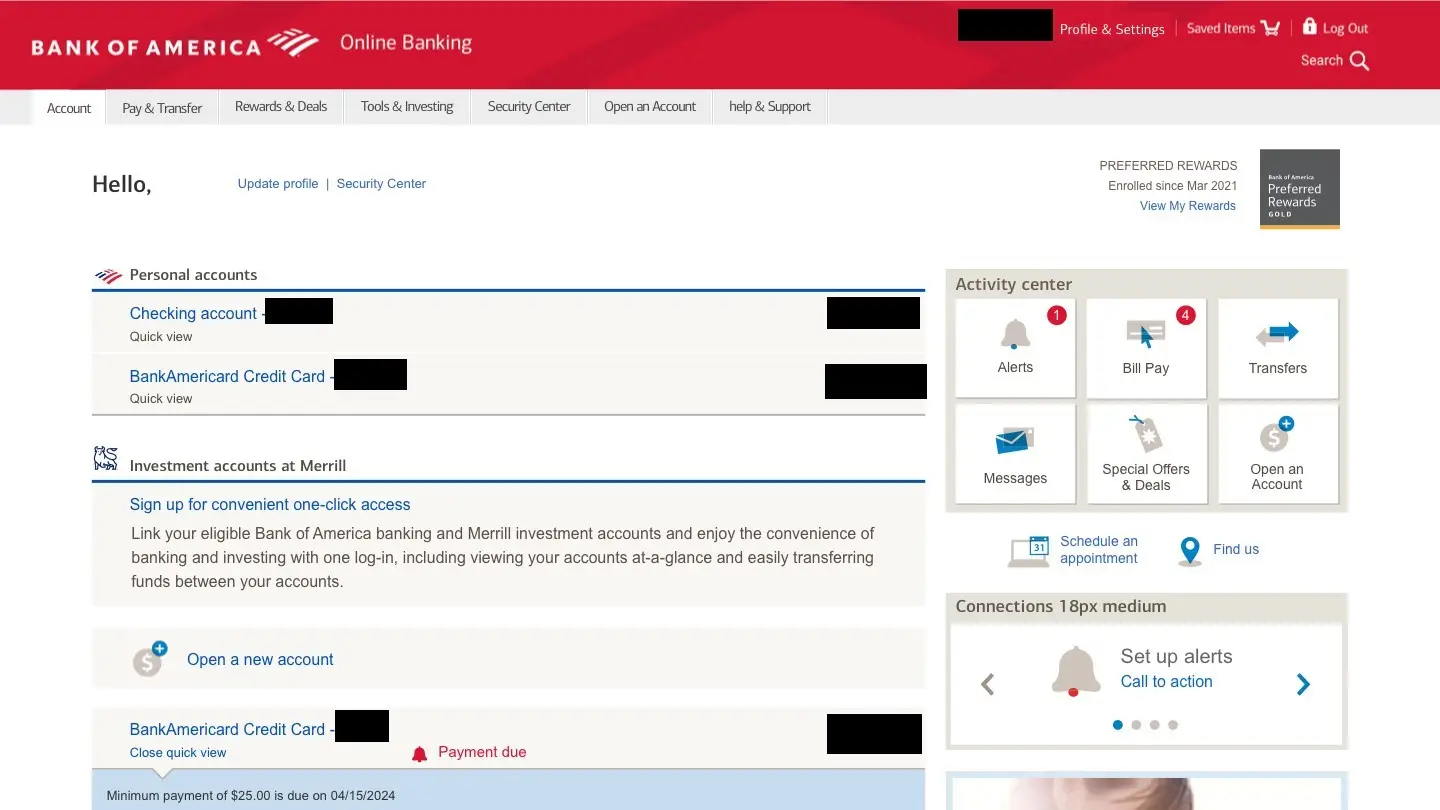Open View My Rewards
The height and width of the screenshot is (810, 1440).
point(1187,205)
